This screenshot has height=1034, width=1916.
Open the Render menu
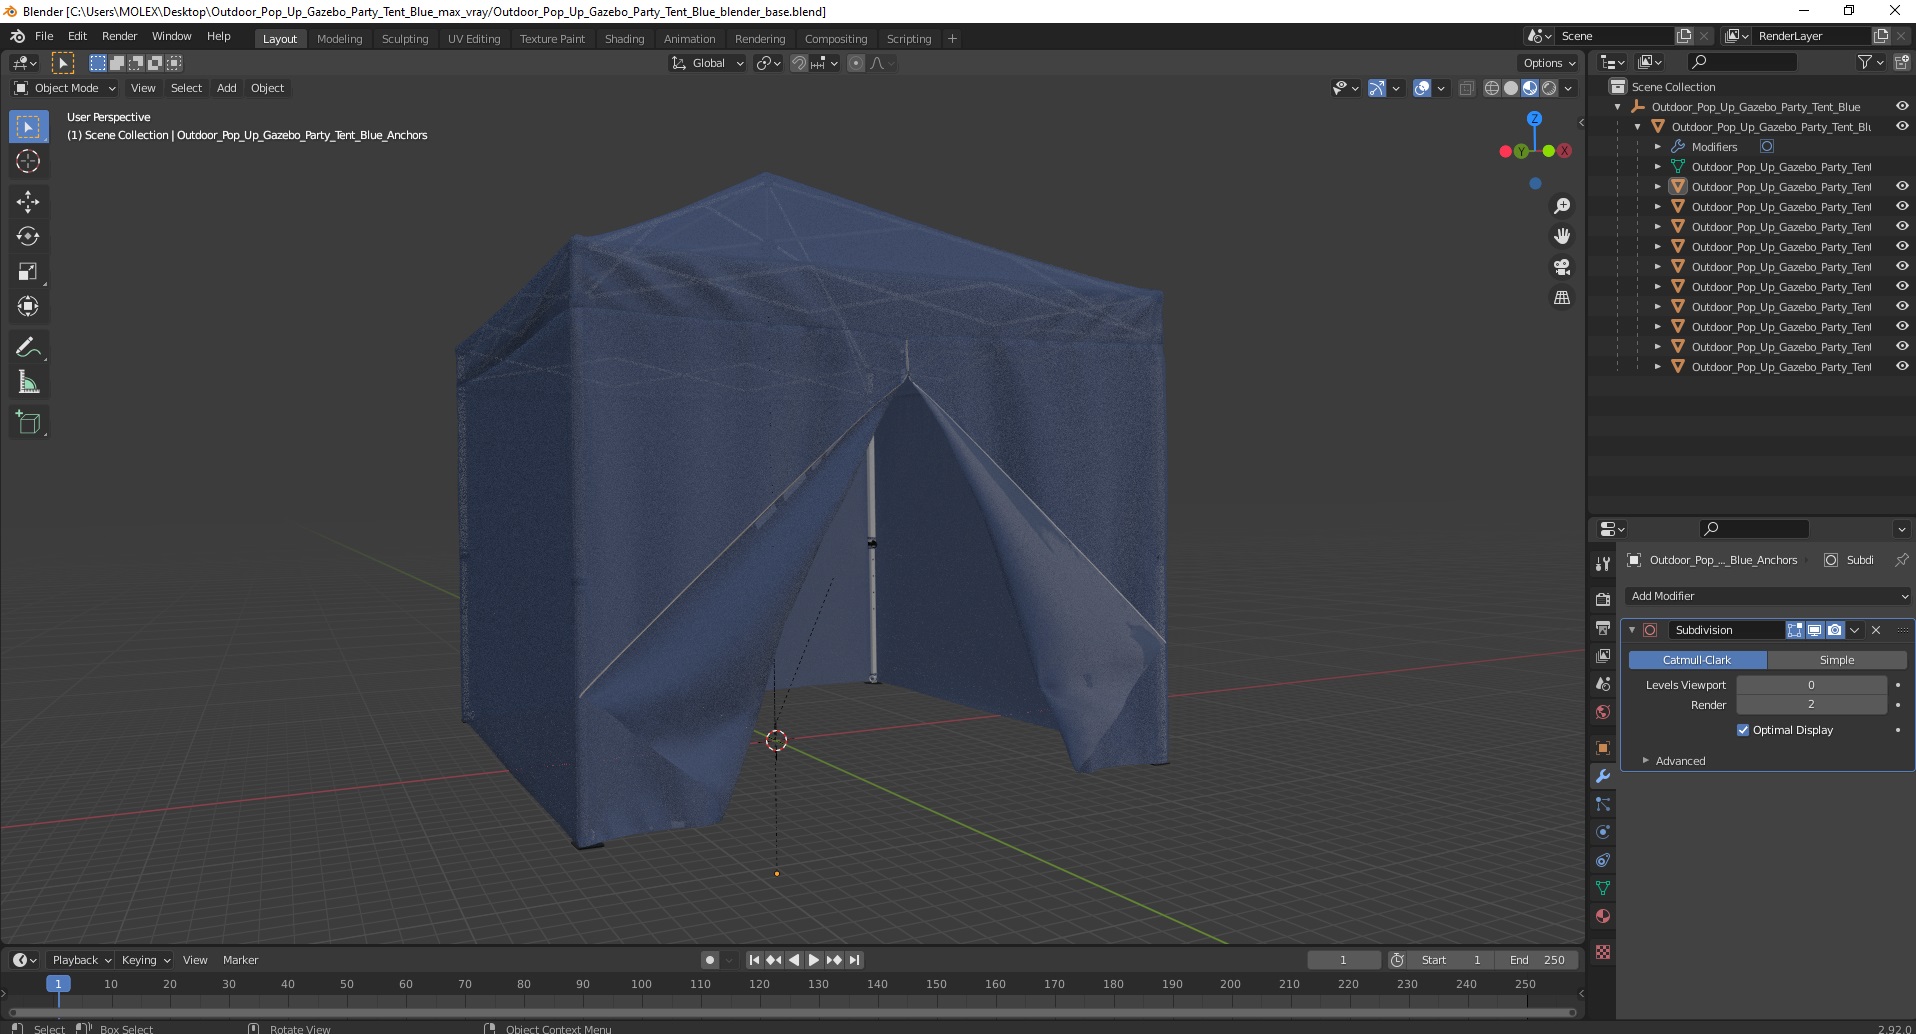[x=119, y=36]
